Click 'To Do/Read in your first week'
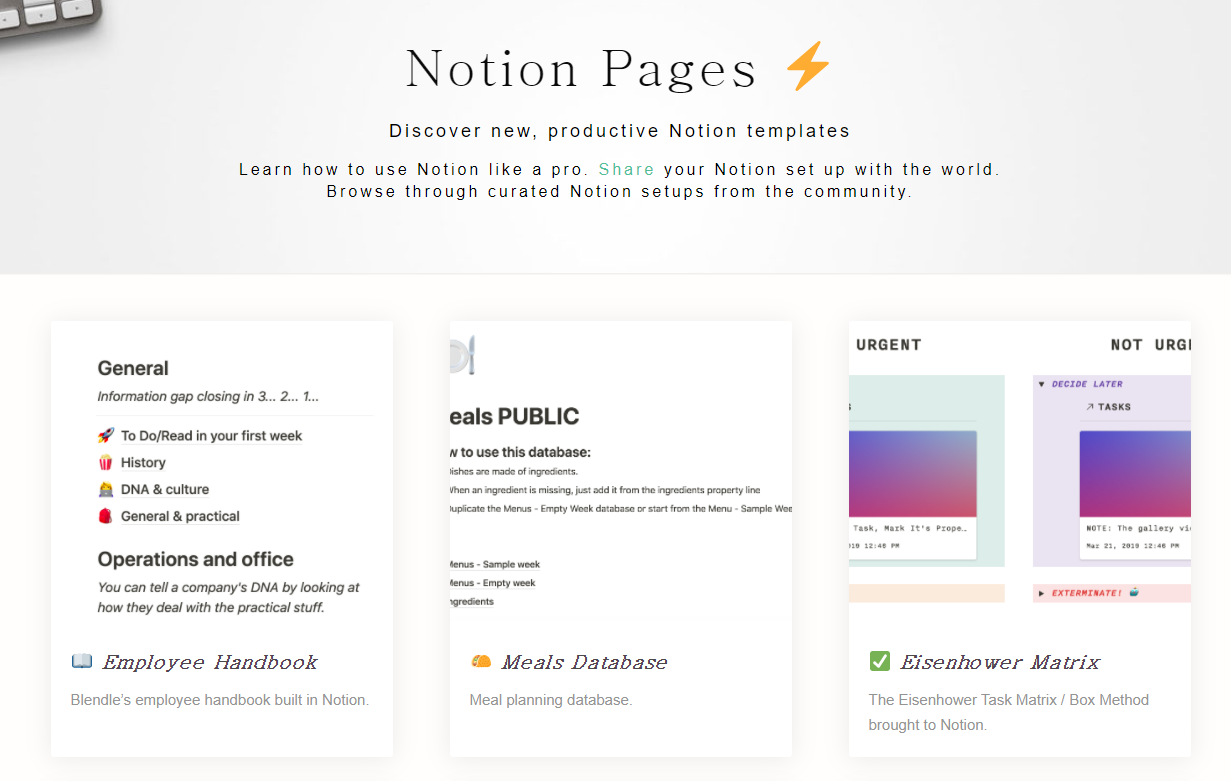The width and height of the screenshot is (1231, 781). click(x=211, y=436)
